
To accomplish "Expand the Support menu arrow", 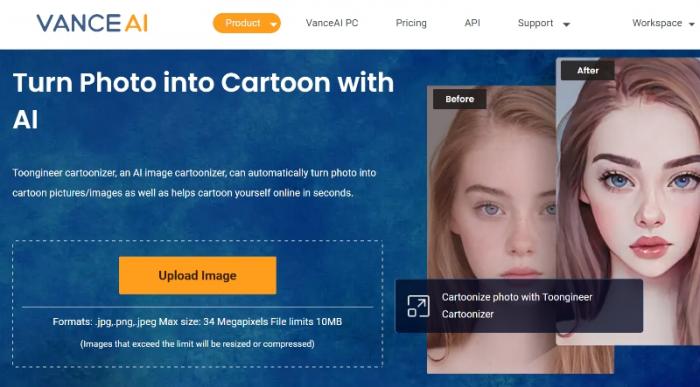I will [566, 25].
